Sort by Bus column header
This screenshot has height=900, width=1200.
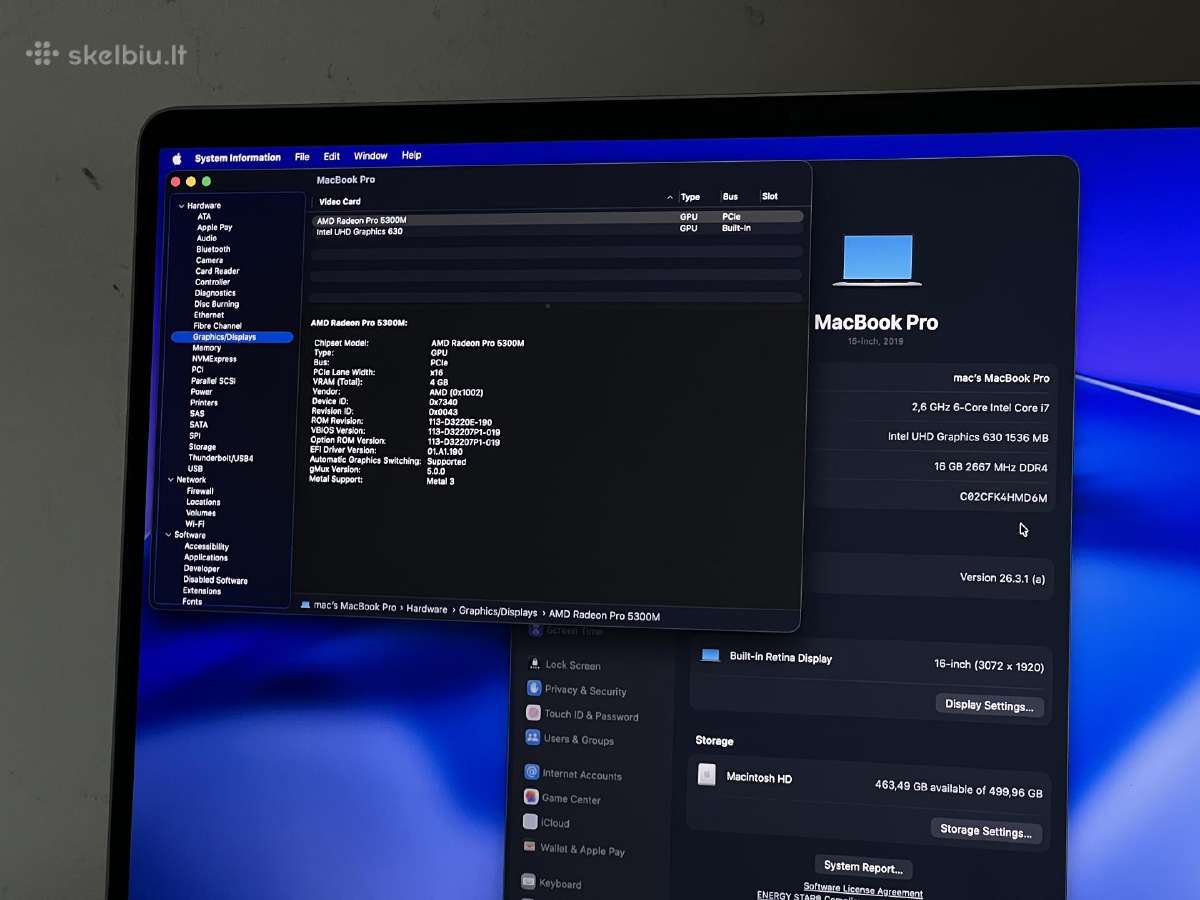click(730, 197)
